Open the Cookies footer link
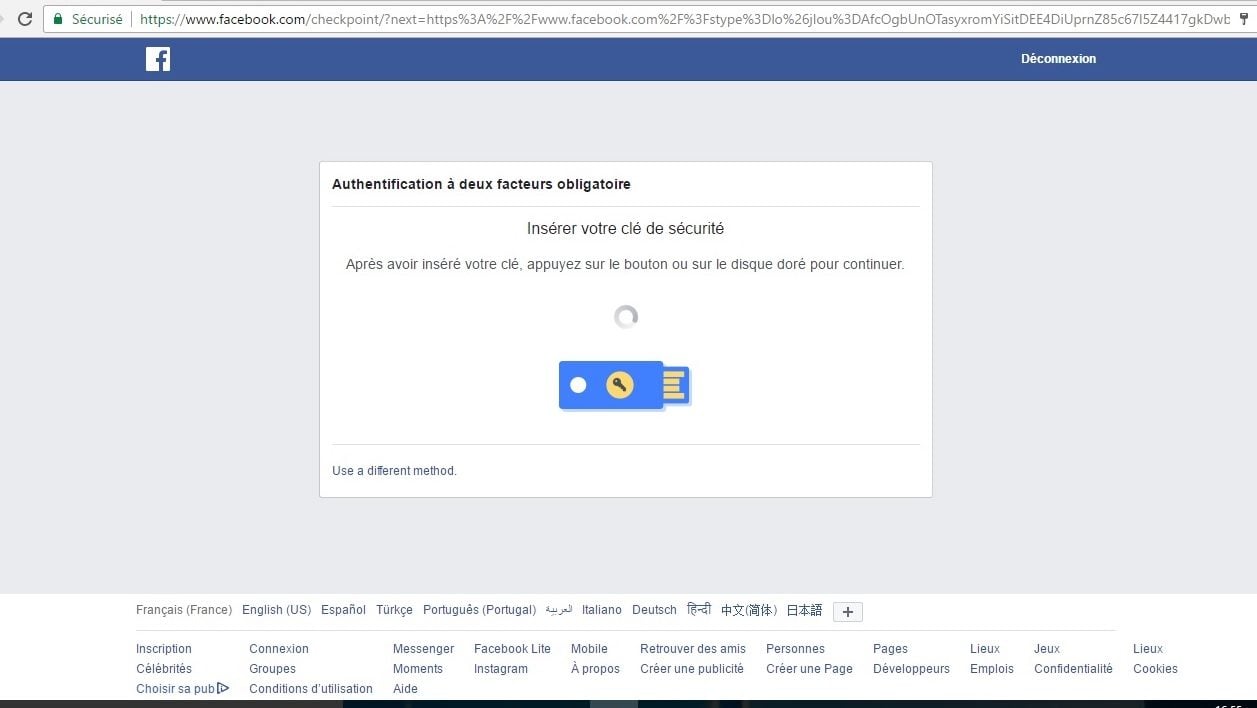Viewport: 1257px width, 708px height. click(x=1155, y=669)
